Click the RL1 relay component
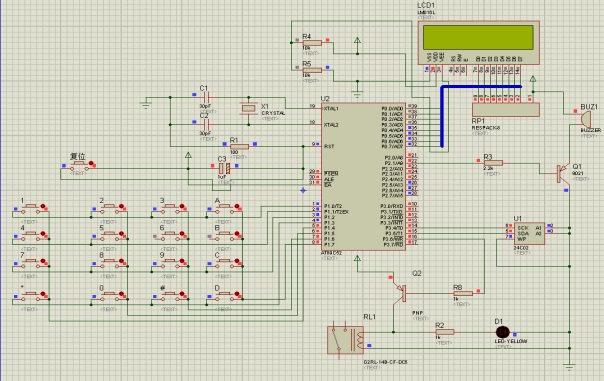604x381 pixels. tap(346, 339)
